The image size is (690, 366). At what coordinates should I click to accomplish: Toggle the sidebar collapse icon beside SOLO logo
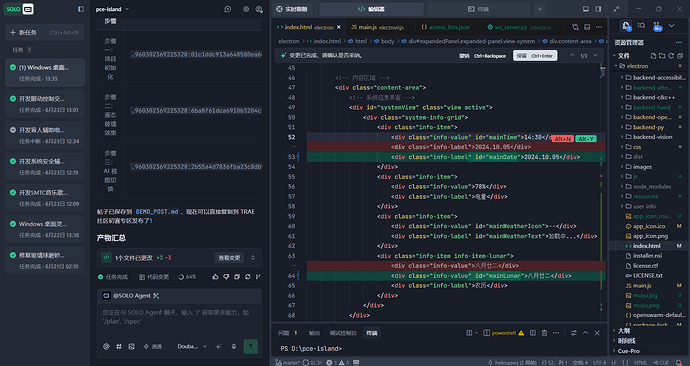tap(81, 9)
